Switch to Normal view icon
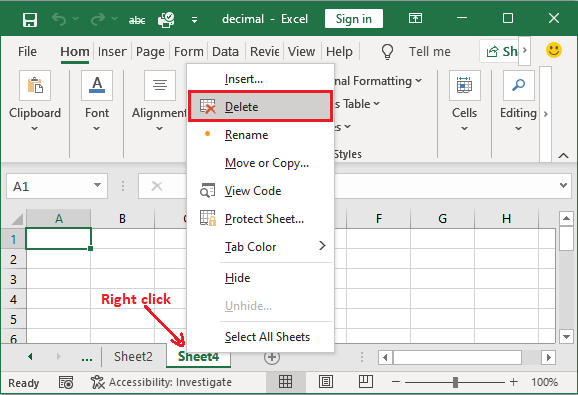Viewport: 578px width, 395px height. (285, 382)
